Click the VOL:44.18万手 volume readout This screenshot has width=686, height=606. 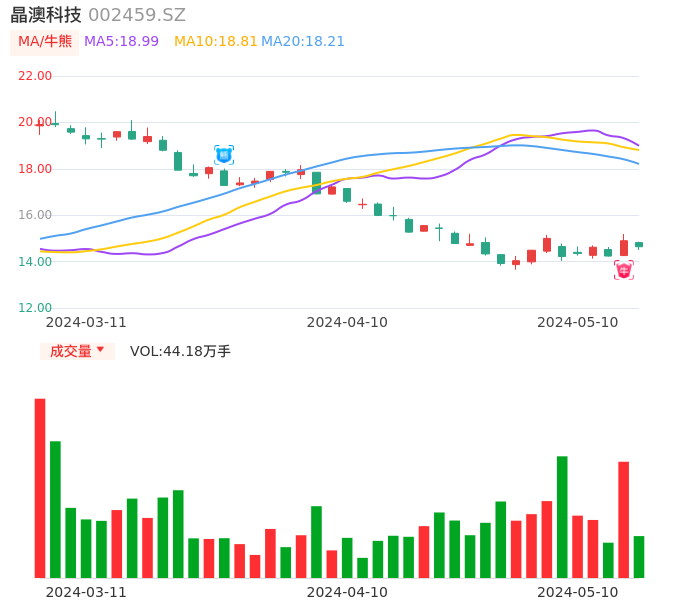180,351
